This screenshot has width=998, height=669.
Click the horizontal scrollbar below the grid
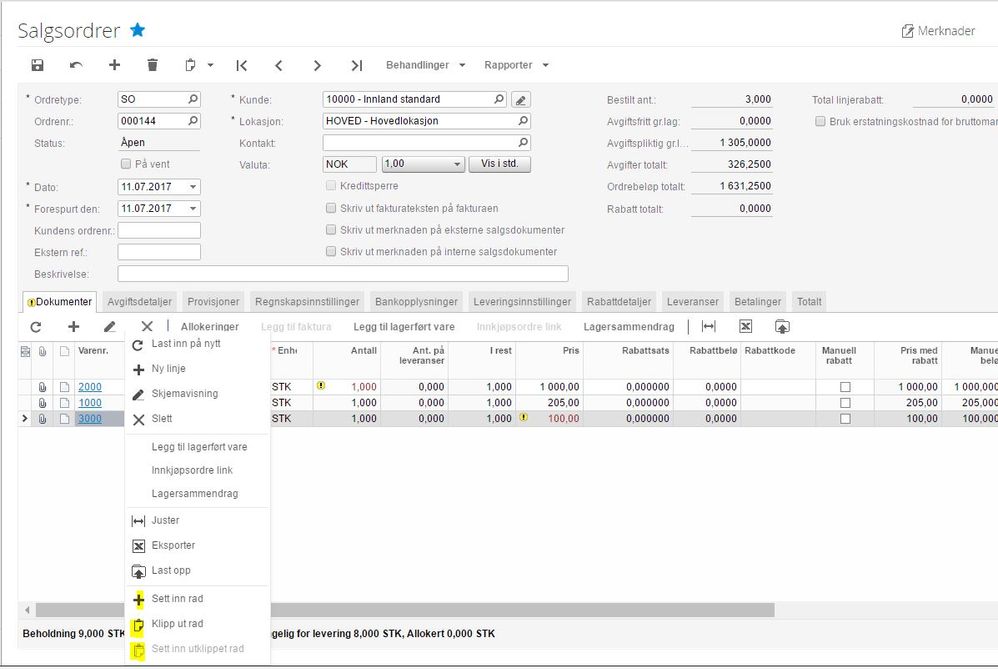pos(400,609)
